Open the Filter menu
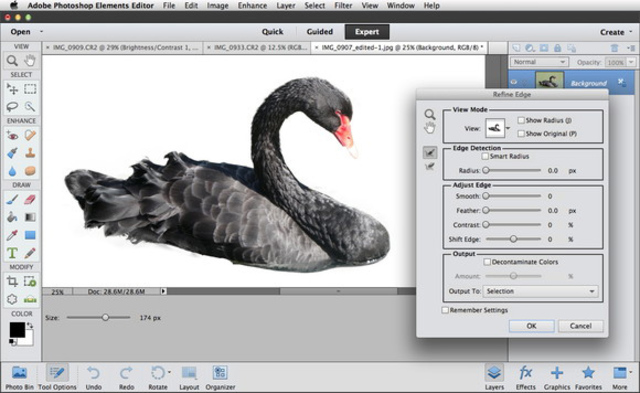This screenshot has width=640, height=393. pos(343,6)
